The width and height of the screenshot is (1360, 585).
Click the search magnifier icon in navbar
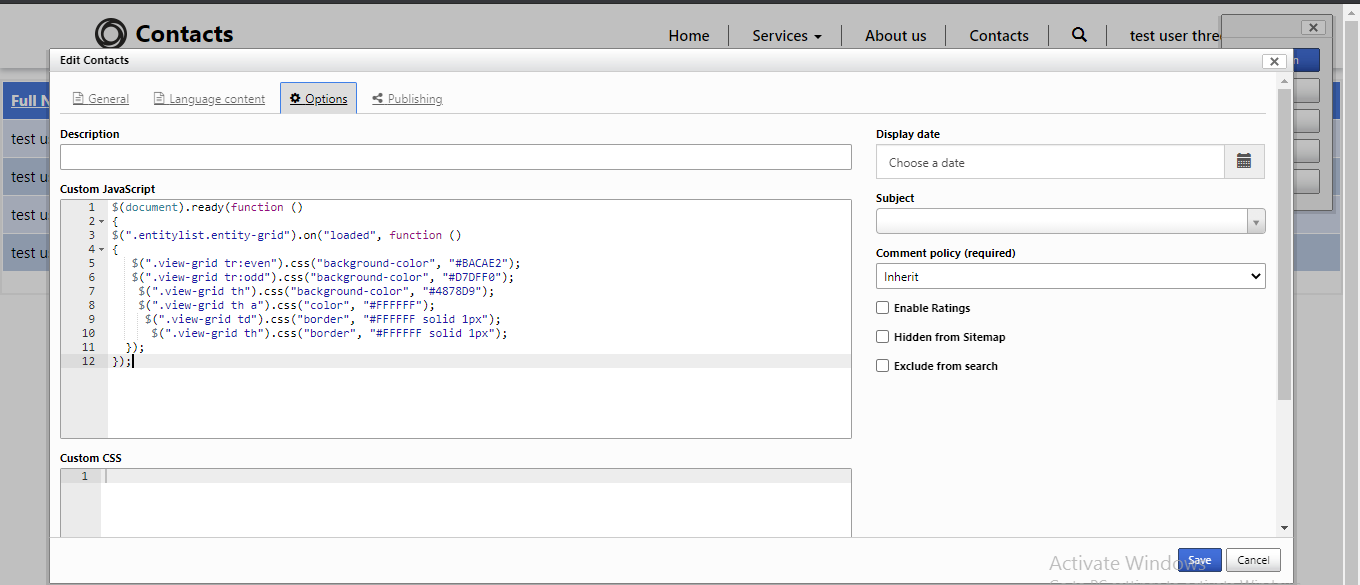[x=1079, y=35]
